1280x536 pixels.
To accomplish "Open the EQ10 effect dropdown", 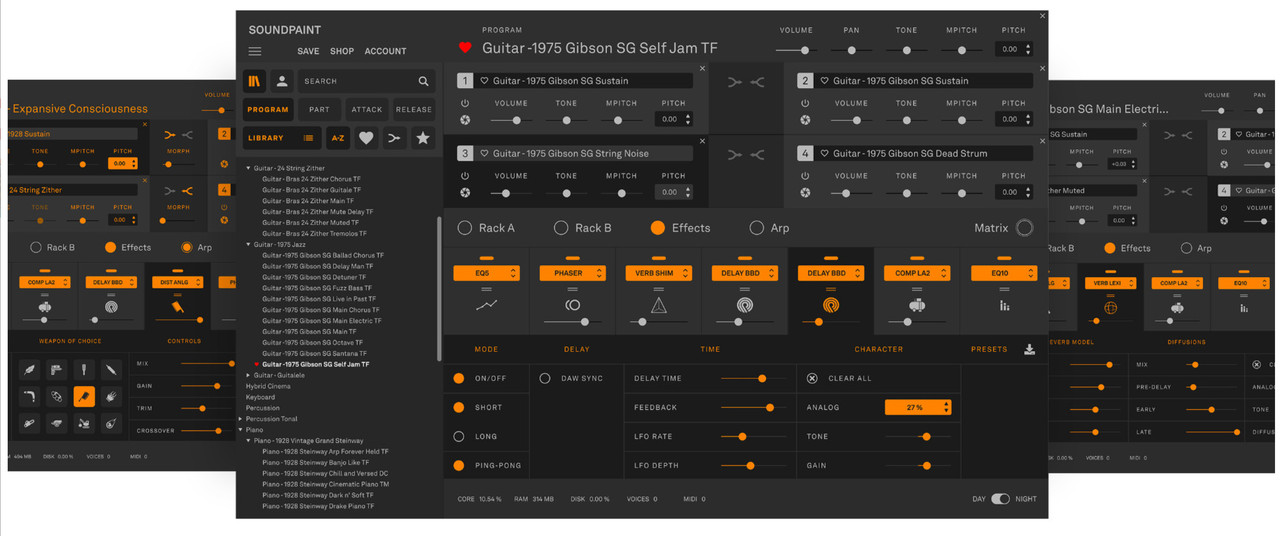I will tap(1004, 273).
